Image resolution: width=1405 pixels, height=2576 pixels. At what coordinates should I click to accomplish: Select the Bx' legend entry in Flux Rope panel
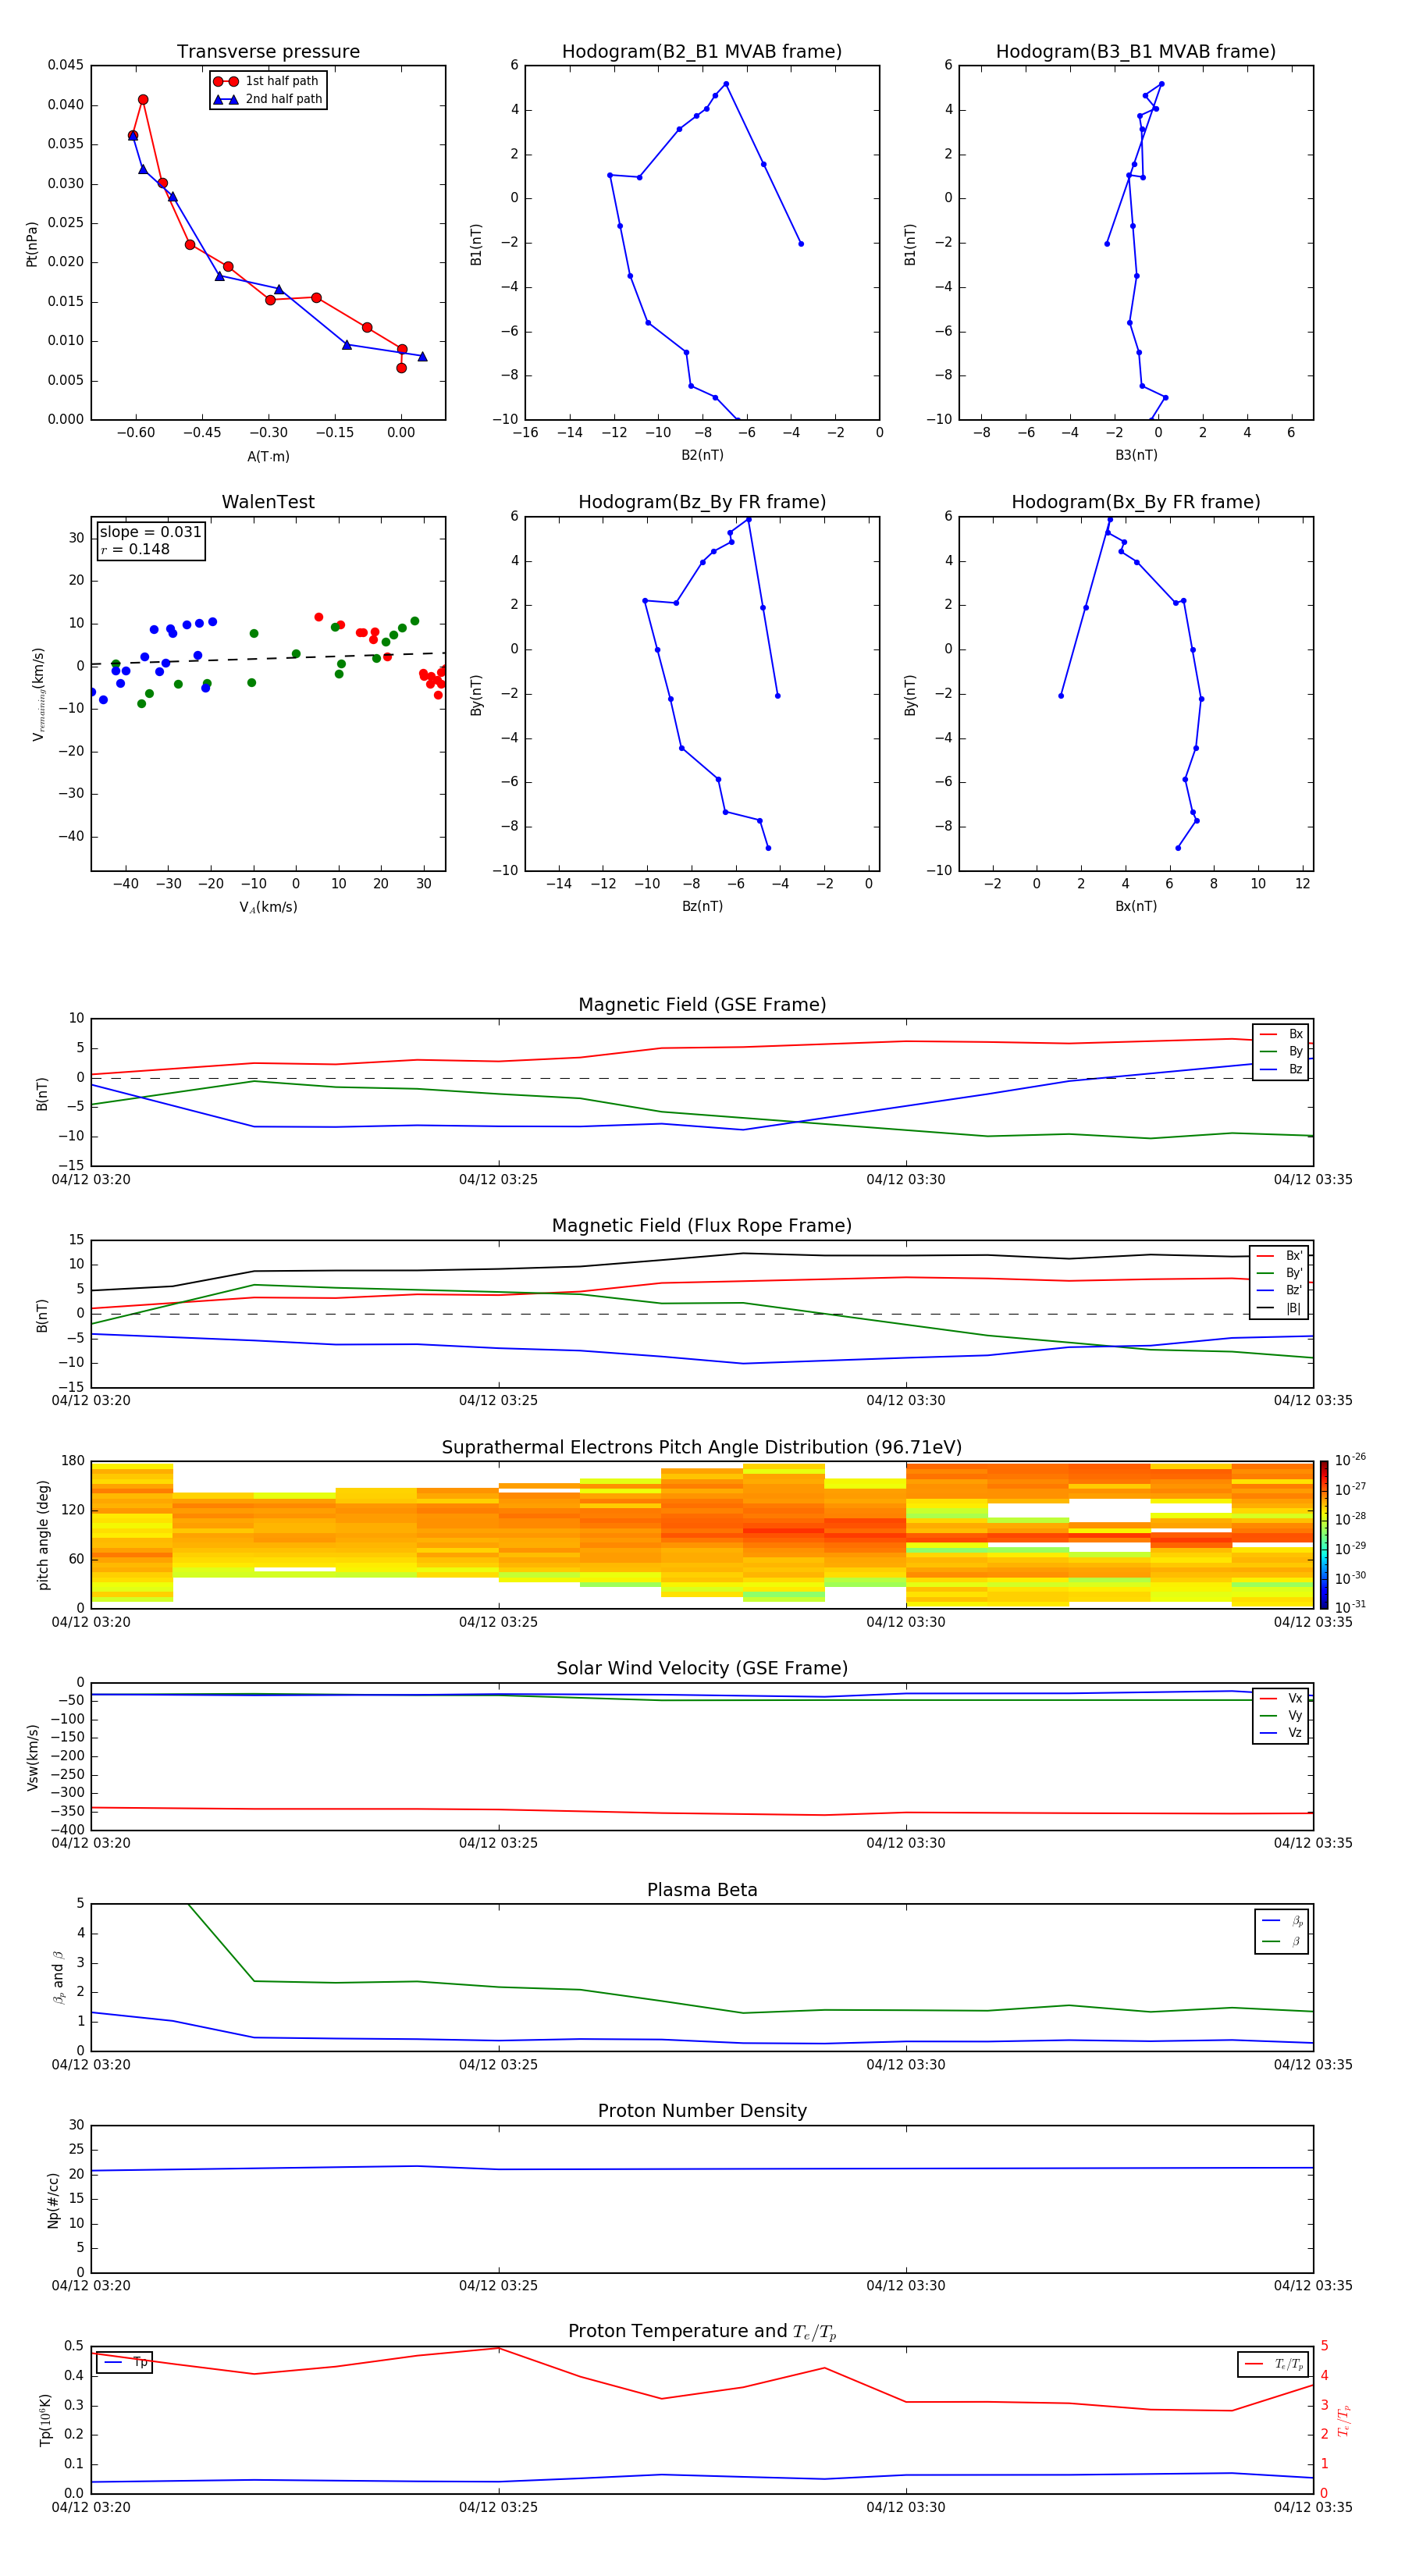pyautogui.click(x=1280, y=1256)
